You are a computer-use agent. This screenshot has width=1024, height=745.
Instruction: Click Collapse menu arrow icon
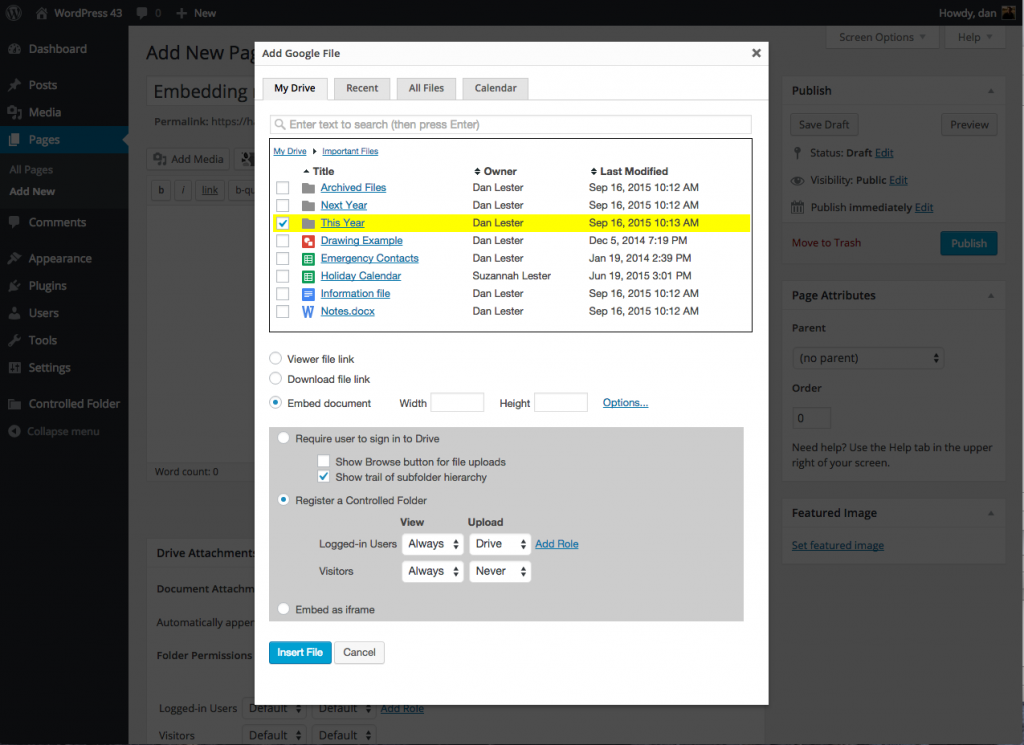[14, 432]
